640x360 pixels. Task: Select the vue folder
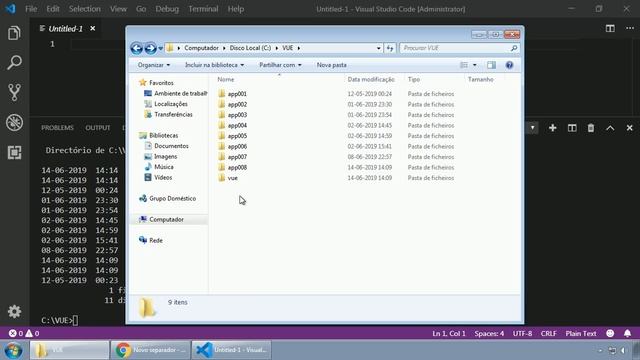pos(233,178)
